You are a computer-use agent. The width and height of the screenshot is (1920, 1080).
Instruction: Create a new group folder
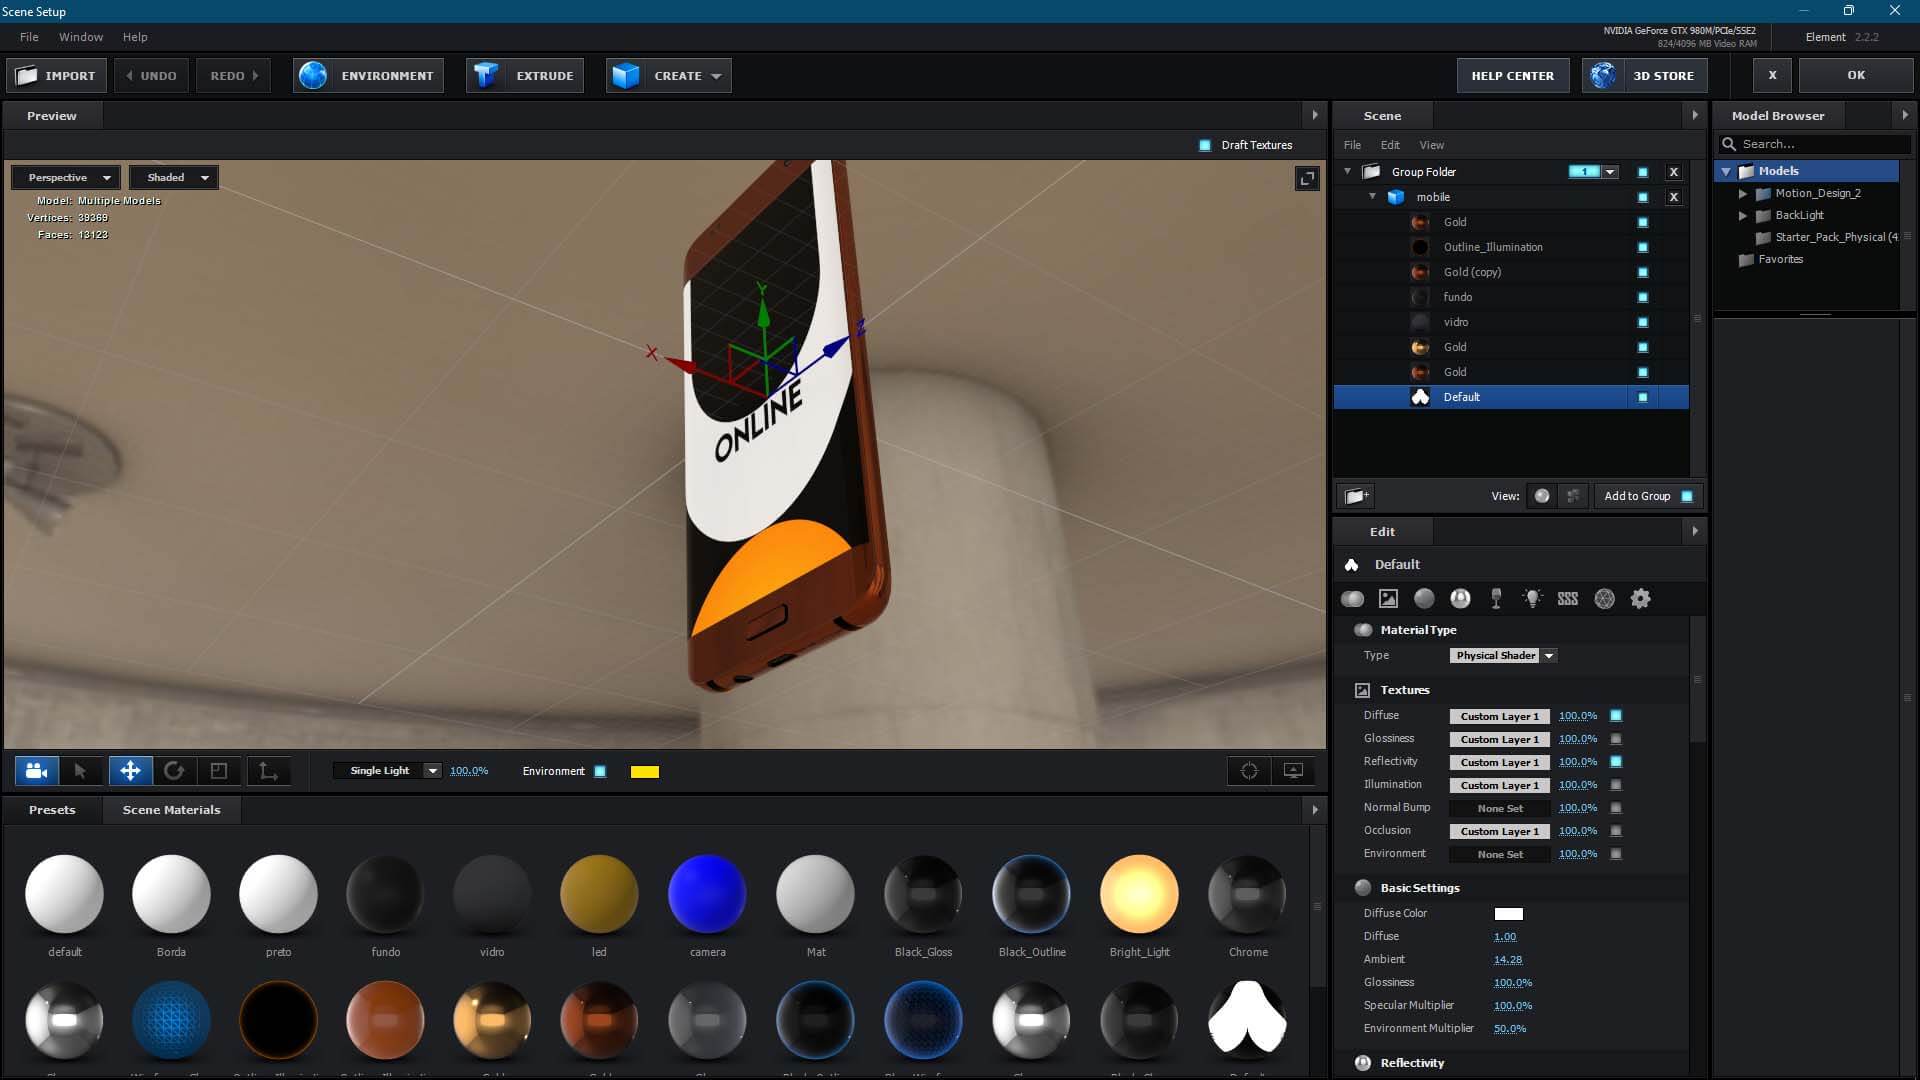tap(1356, 496)
